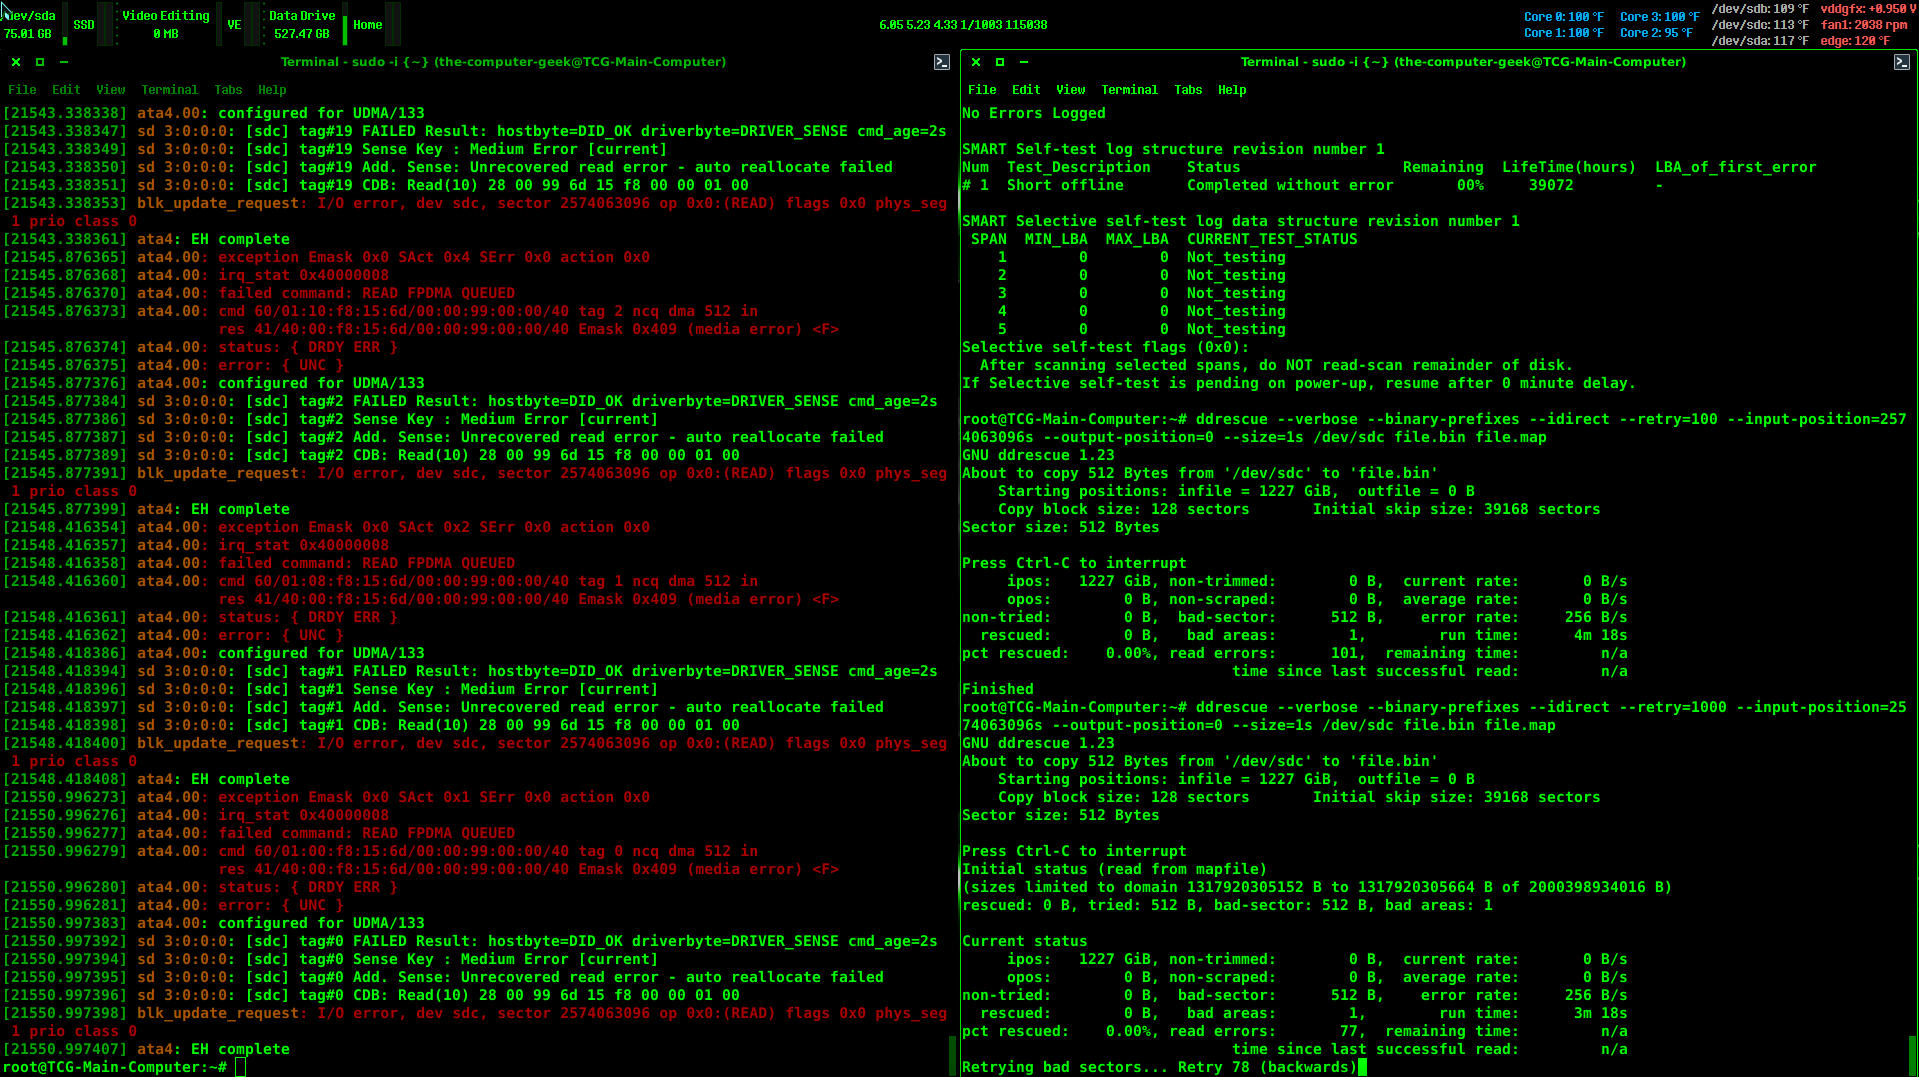Click the /dev/sdb temperature reading
1919x1077 pixels.
pyautogui.click(x=1760, y=9)
